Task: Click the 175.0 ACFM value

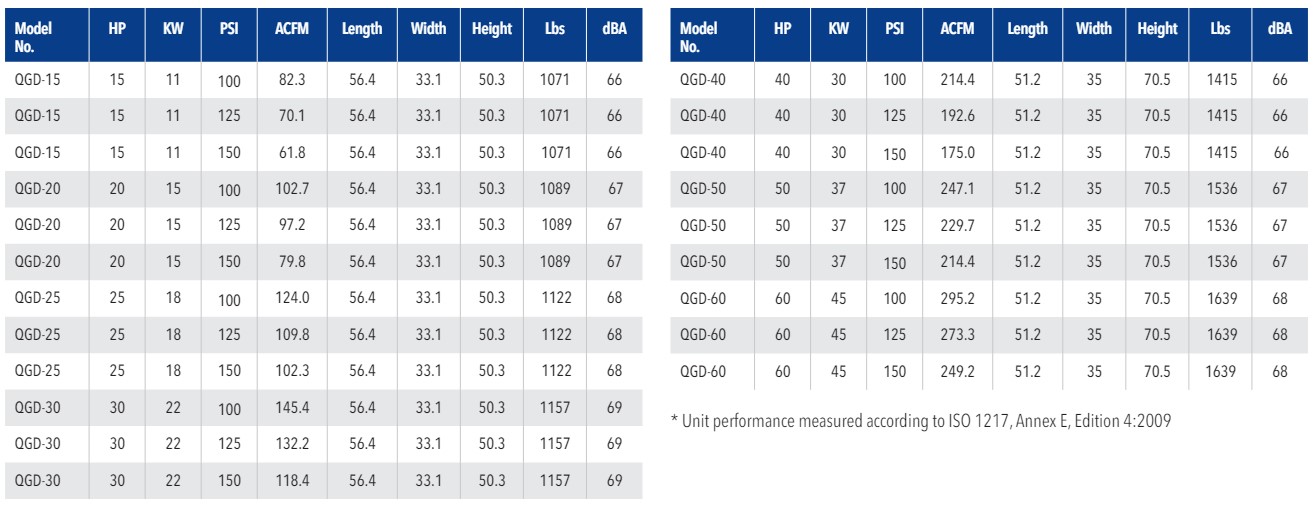Action: 956,152
